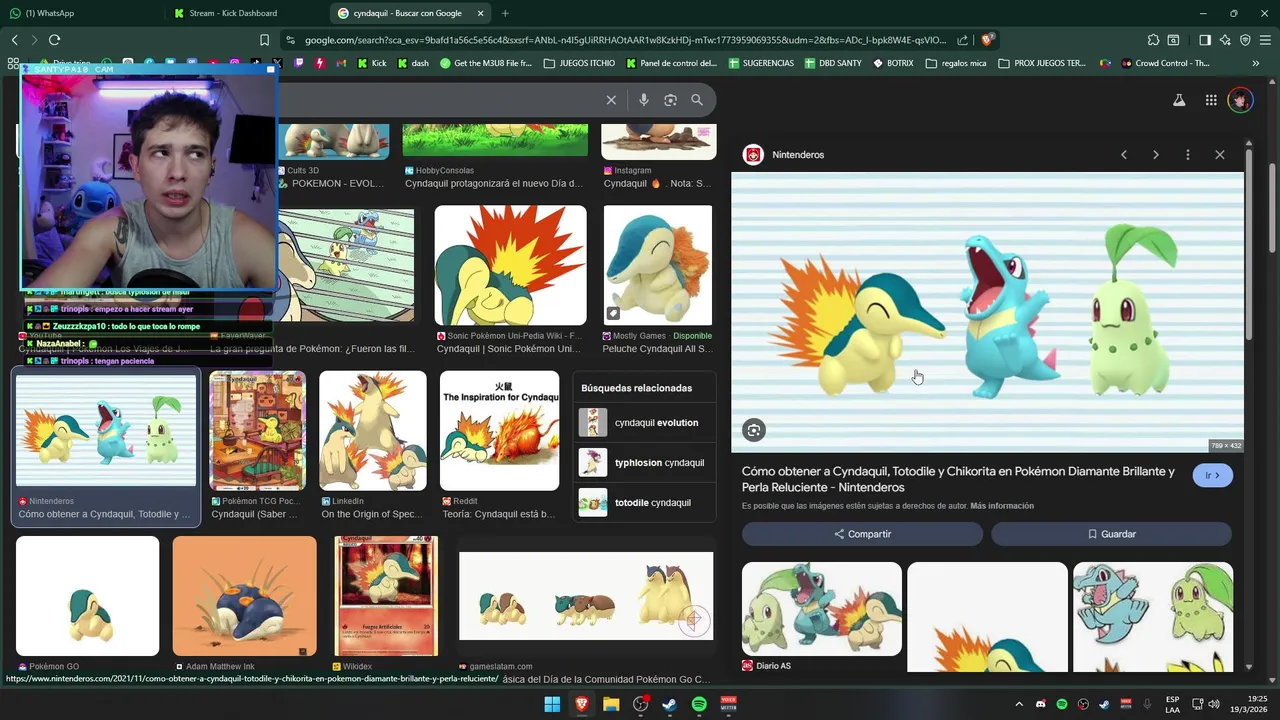Open a new browser tab

click(505, 13)
